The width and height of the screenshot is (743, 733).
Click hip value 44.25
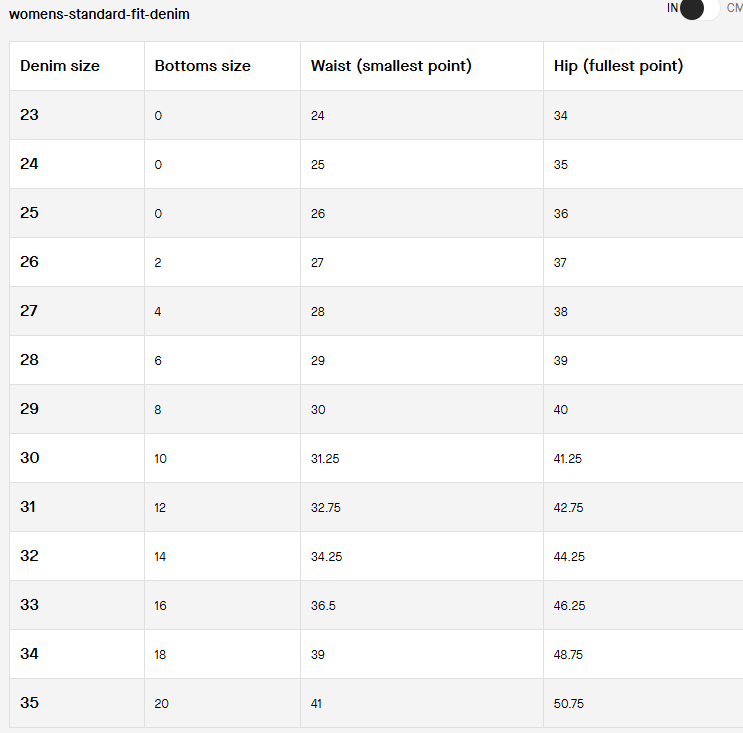click(569, 557)
